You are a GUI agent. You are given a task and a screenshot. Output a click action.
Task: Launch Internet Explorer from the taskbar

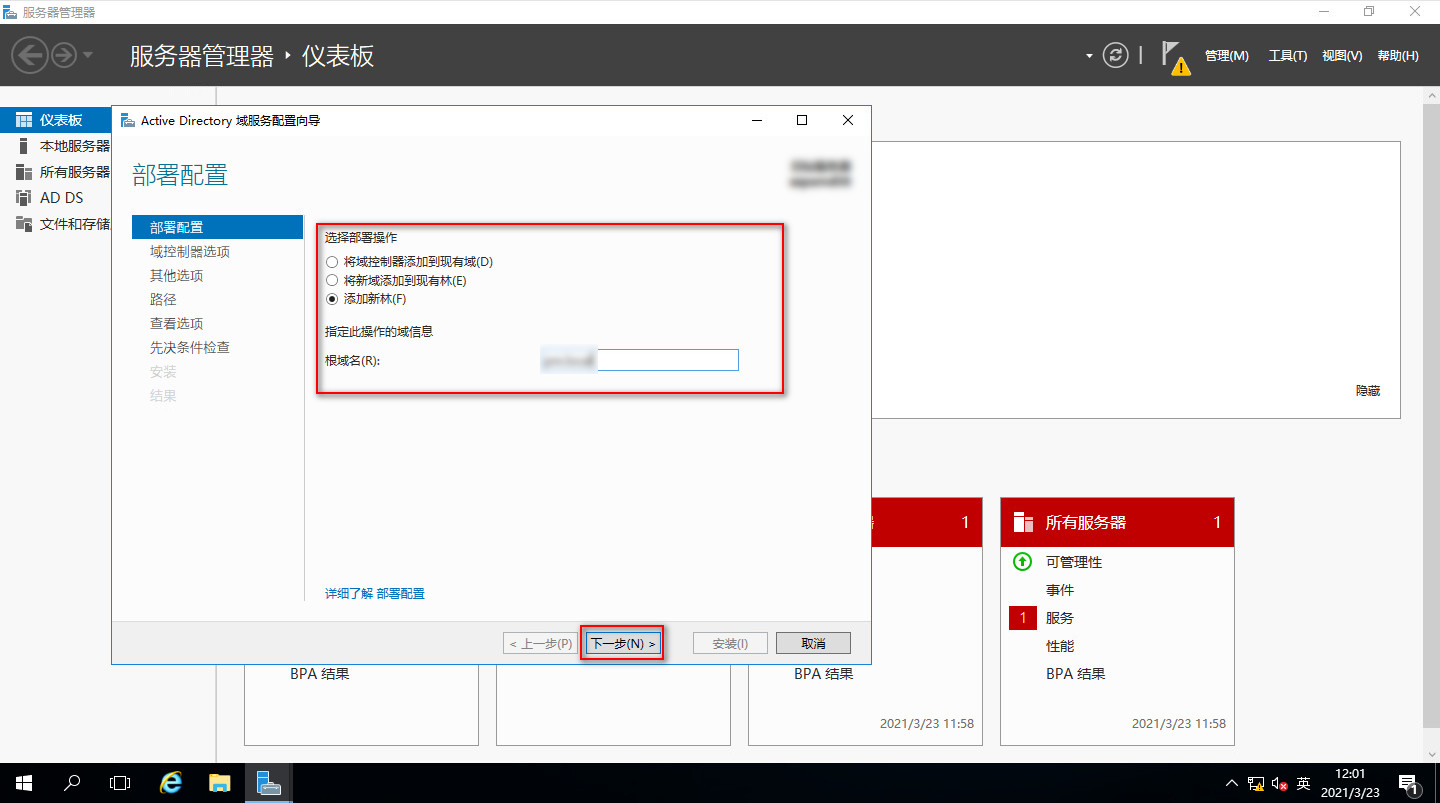(x=171, y=783)
